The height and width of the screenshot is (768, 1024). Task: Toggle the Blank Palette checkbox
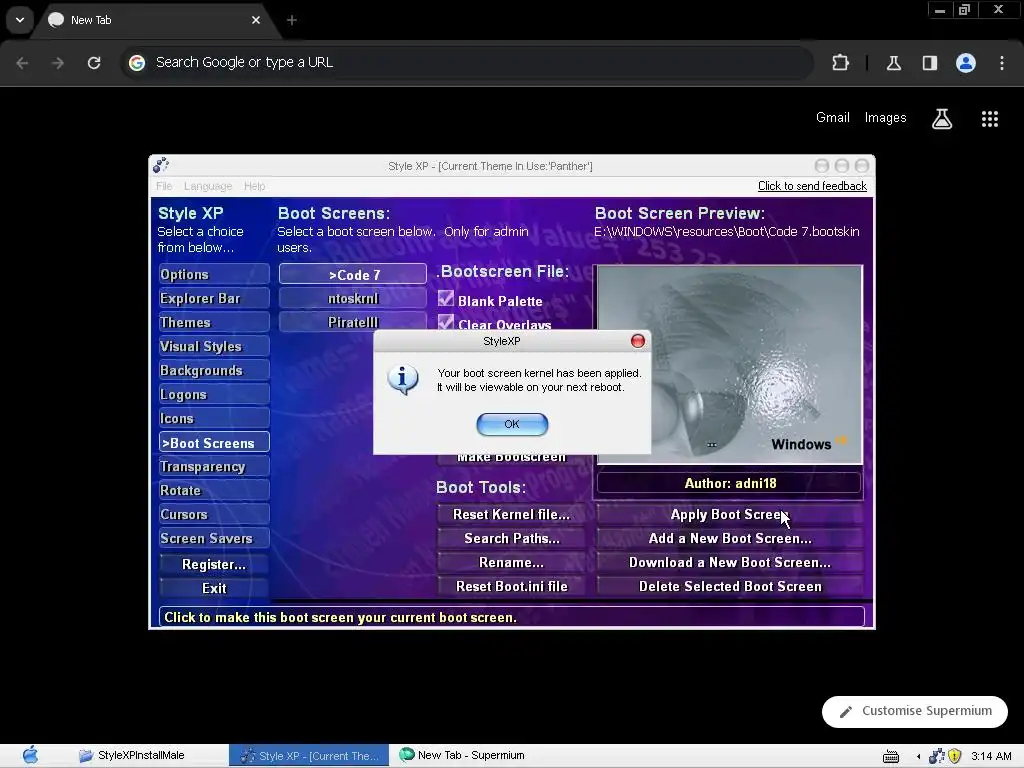pos(445,299)
